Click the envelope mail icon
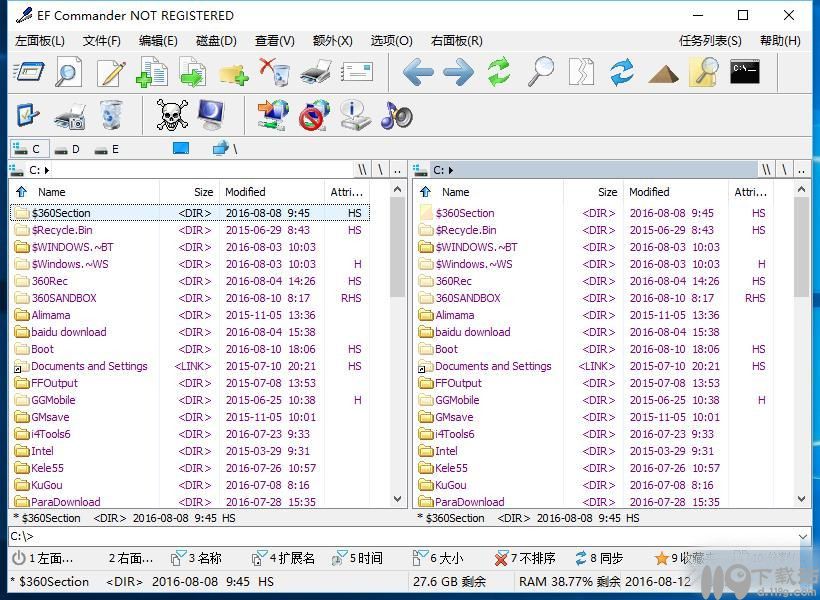 pos(357,72)
